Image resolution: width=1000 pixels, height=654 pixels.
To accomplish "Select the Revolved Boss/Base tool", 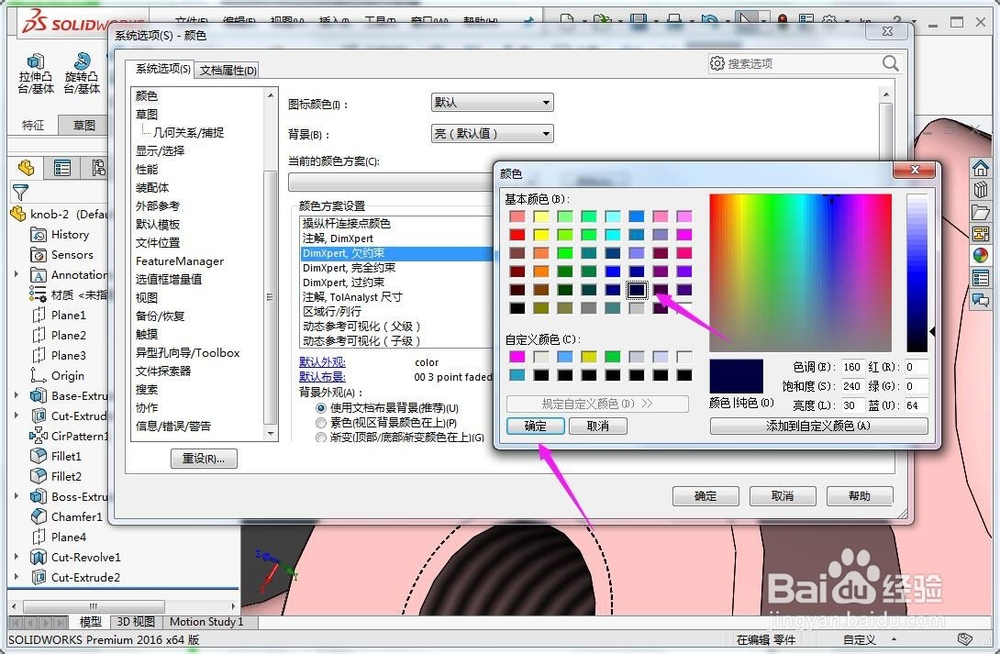I will pos(82,70).
